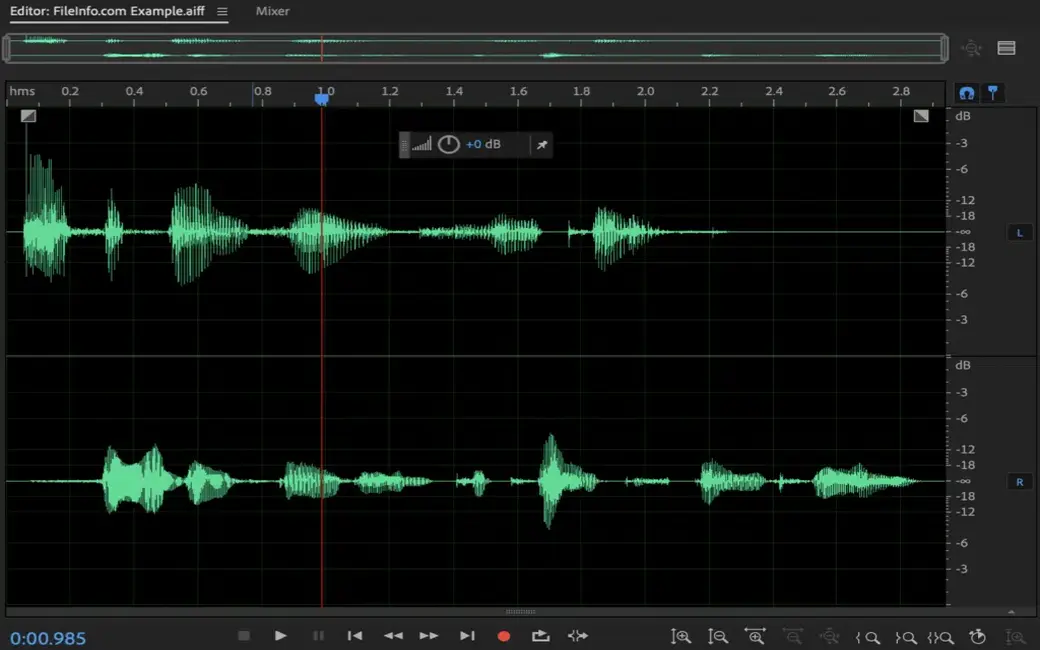Screen dimensions: 1040x650
Task: Zoom in at In Point
Action: (868, 637)
